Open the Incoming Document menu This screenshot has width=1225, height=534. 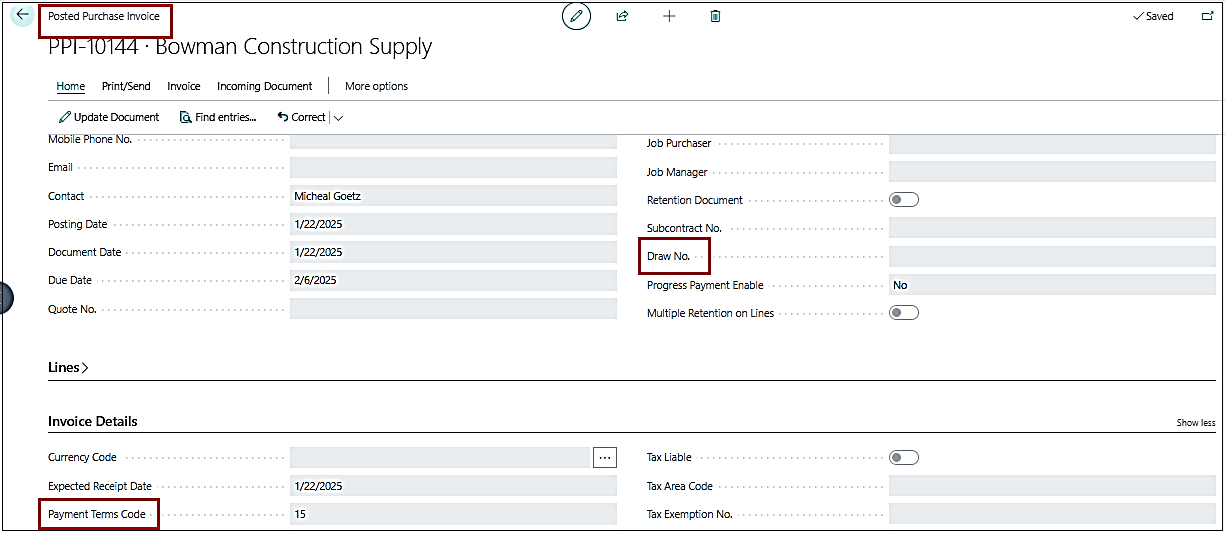265,86
